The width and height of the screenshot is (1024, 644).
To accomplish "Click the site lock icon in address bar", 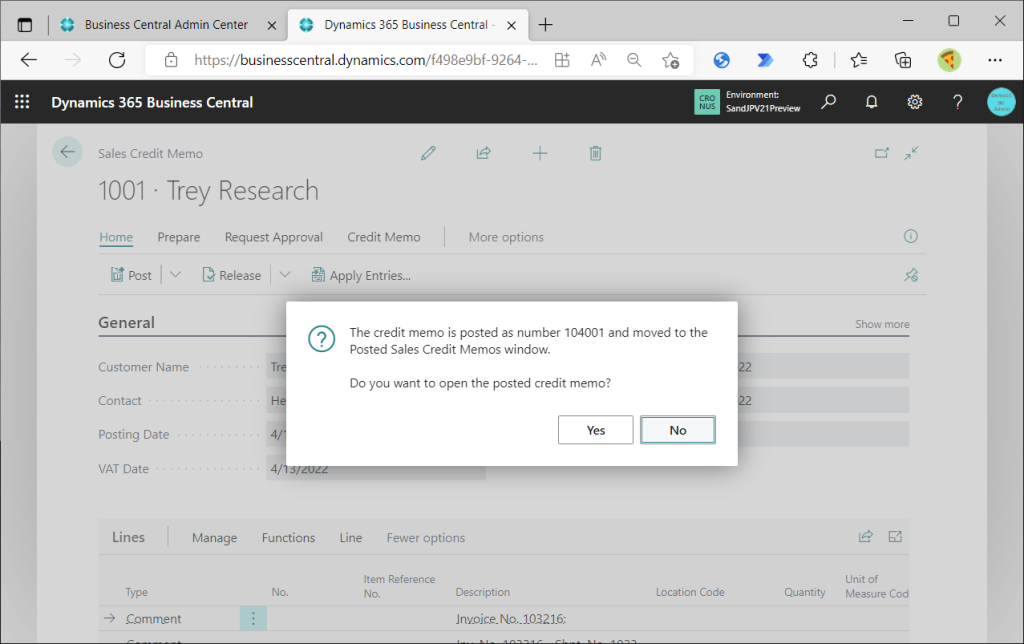I will click(171, 60).
